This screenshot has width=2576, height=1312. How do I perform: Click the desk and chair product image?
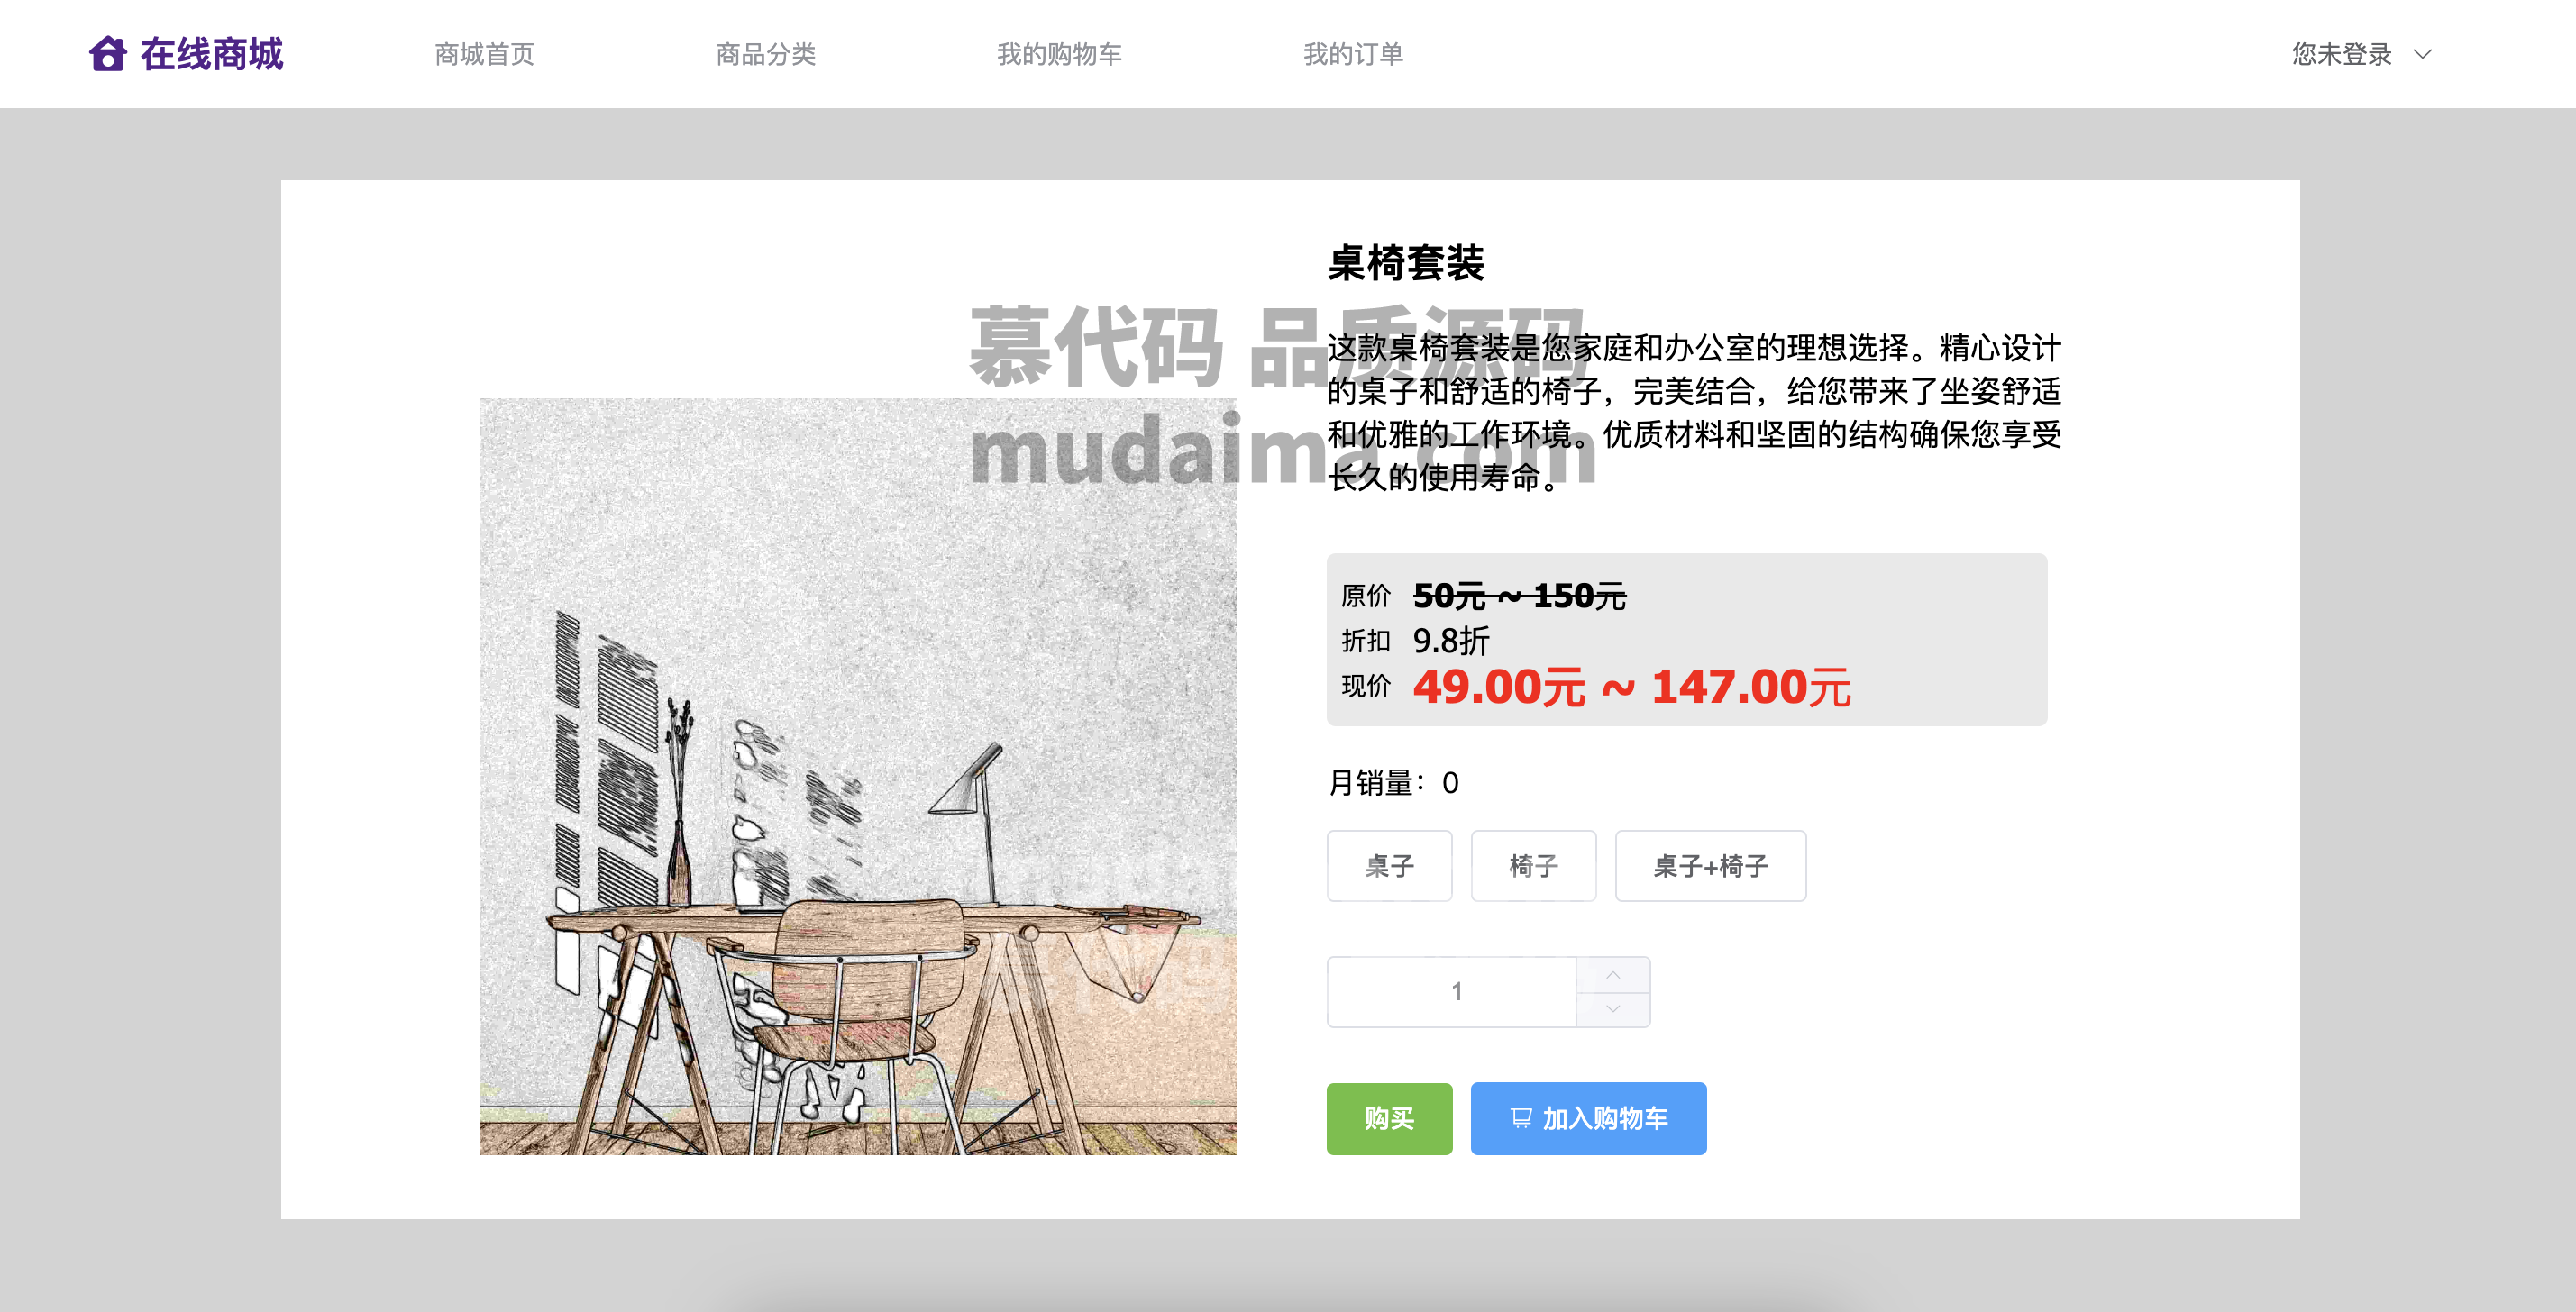(857, 776)
